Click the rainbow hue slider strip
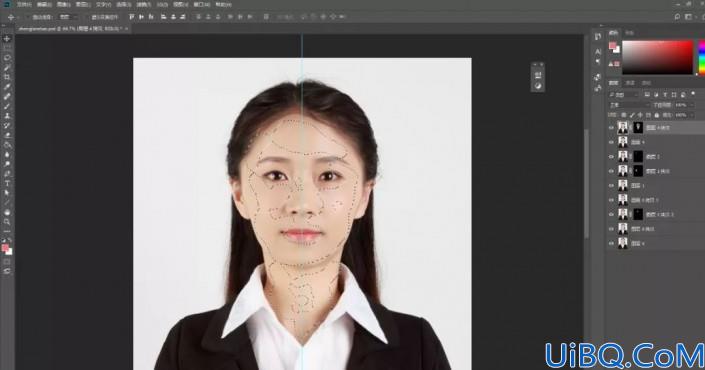The width and height of the screenshot is (705, 370). coord(702,57)
